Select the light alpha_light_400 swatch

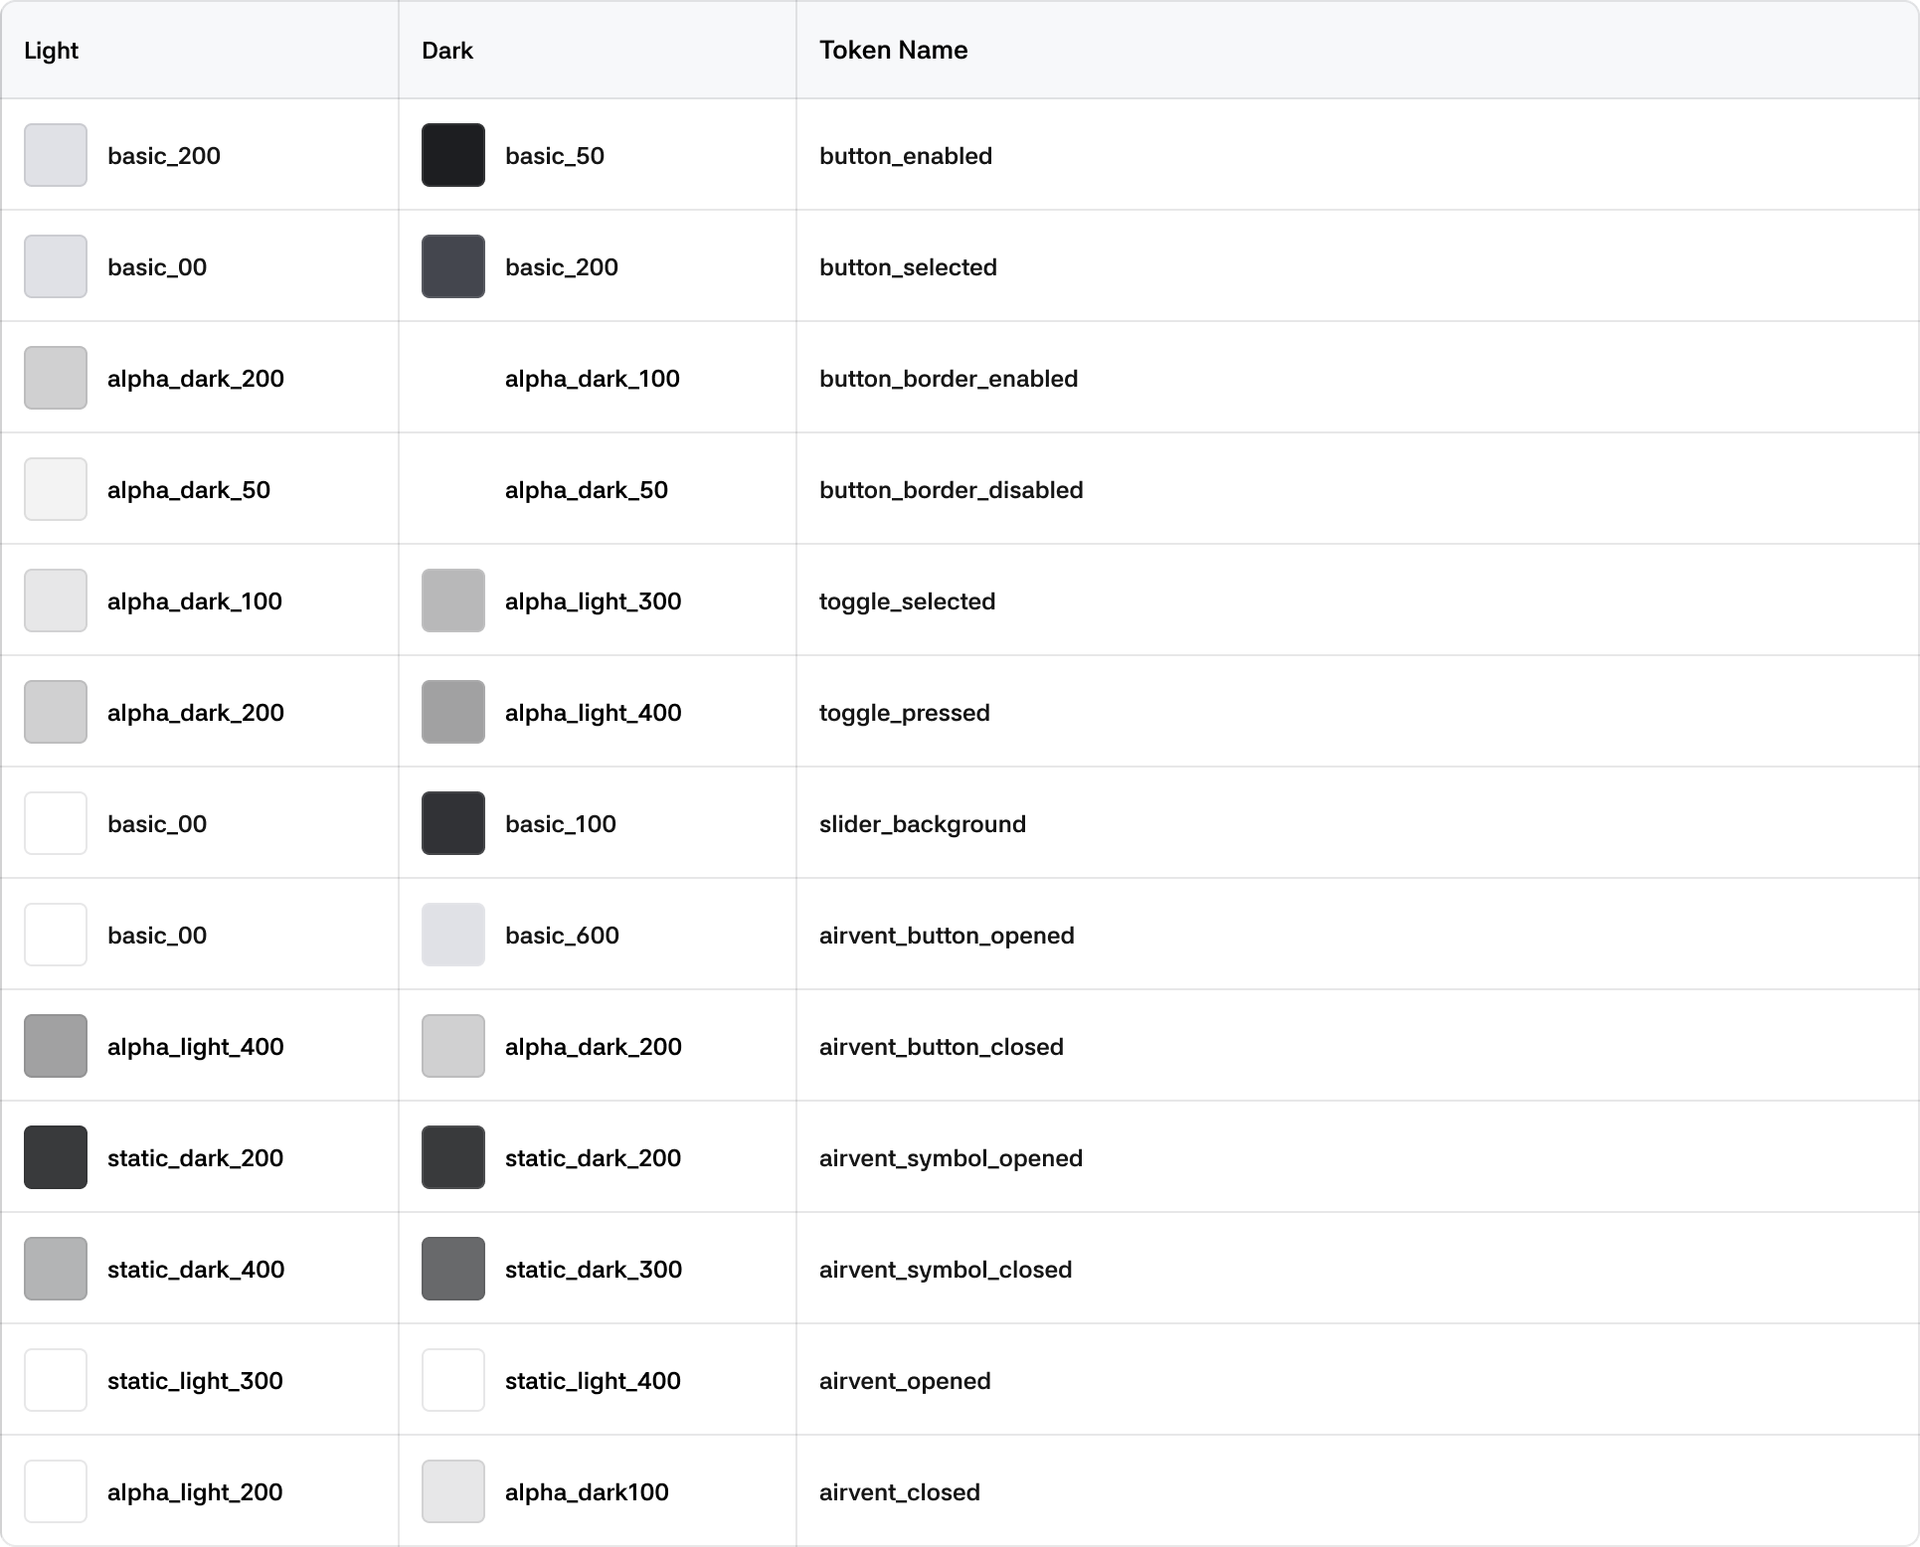point(55,1046)
